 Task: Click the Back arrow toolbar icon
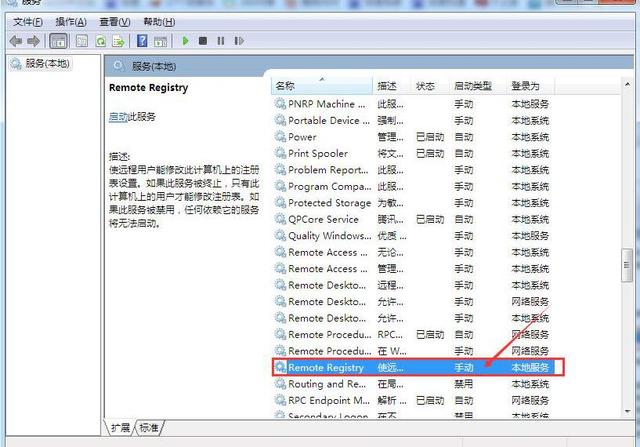click(16, 41)
